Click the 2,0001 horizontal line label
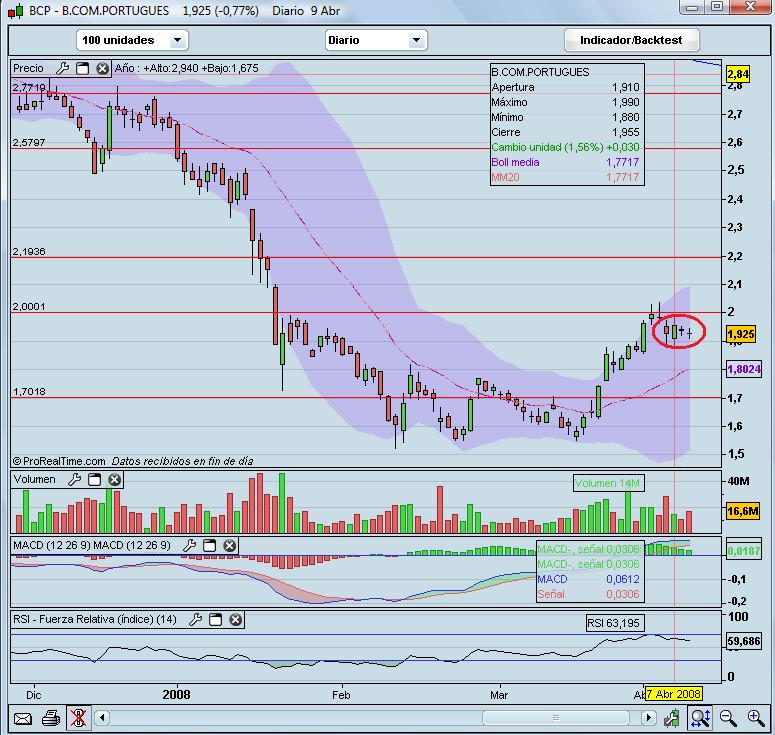 pyautogui.click(x=29, y=306)
